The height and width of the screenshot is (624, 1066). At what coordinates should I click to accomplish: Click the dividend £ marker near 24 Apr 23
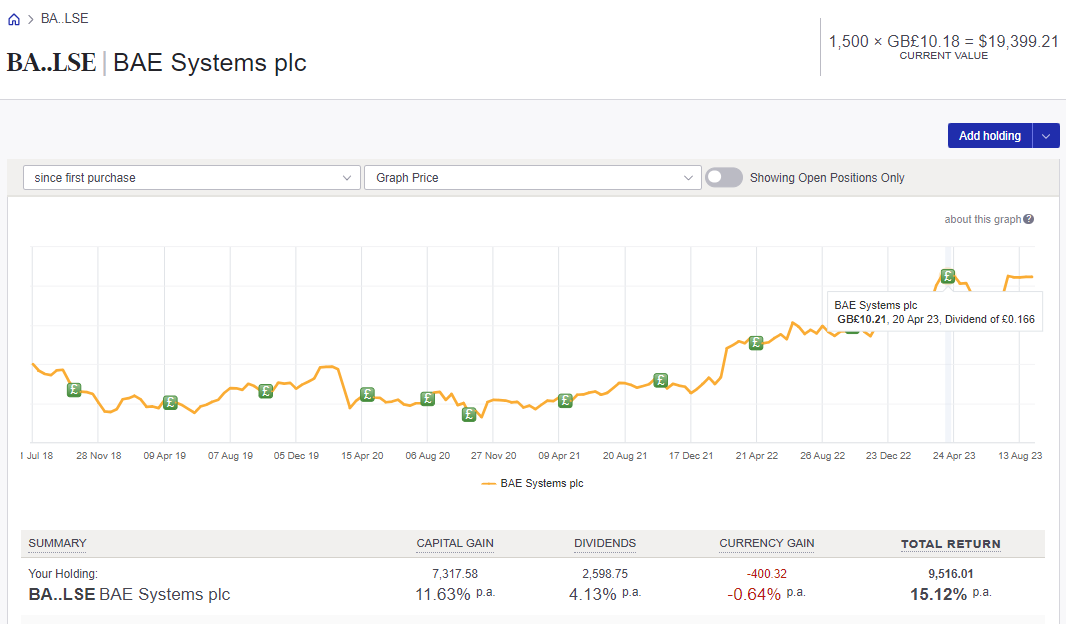click(x=947, y=275)
